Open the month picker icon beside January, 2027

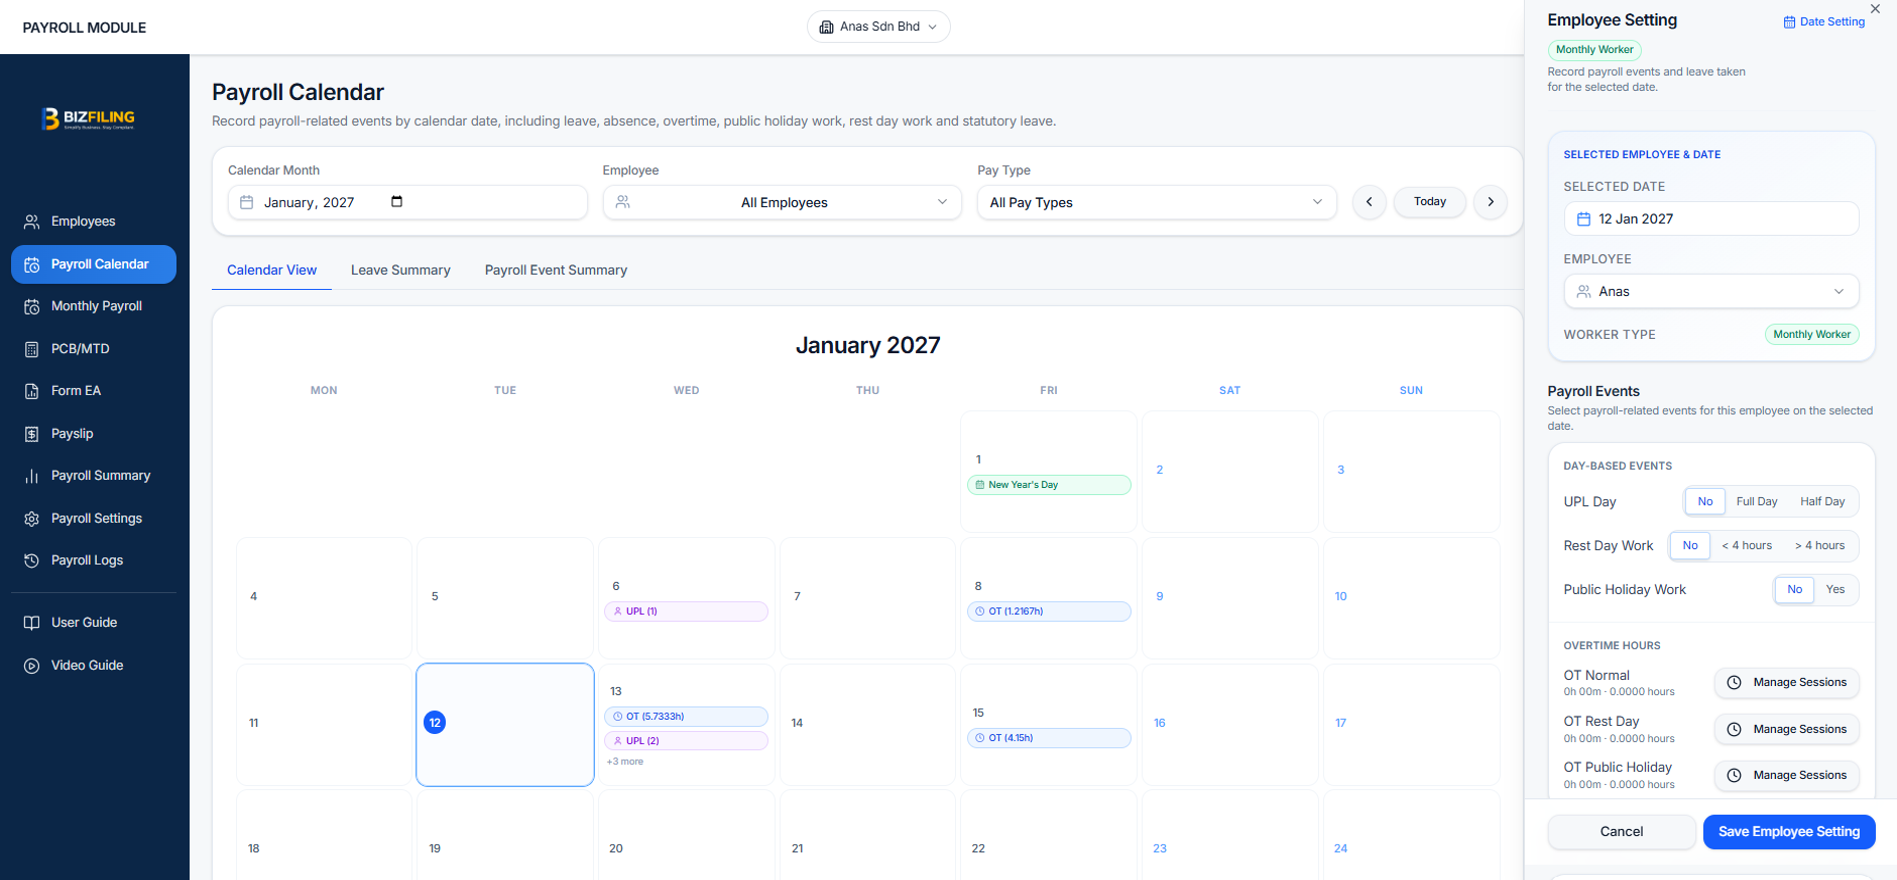pyautogui.click(x=397, y=201)
